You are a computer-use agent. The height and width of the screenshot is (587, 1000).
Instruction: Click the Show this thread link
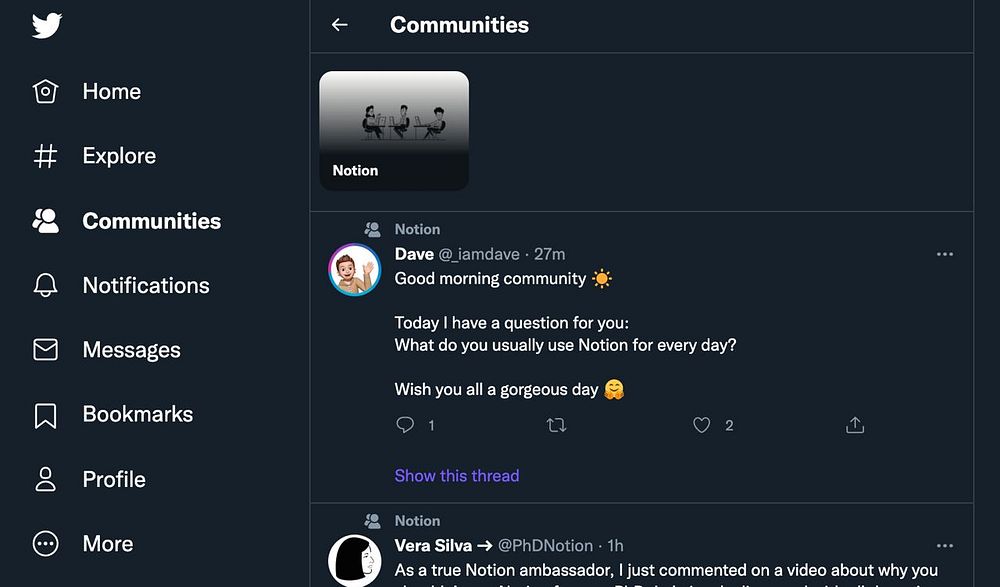click(457, 476)
